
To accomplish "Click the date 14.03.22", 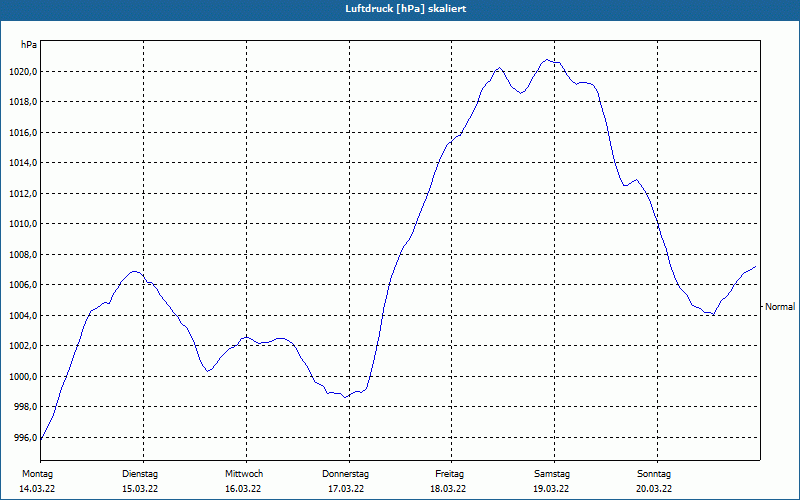I will [x=37, y=489].
